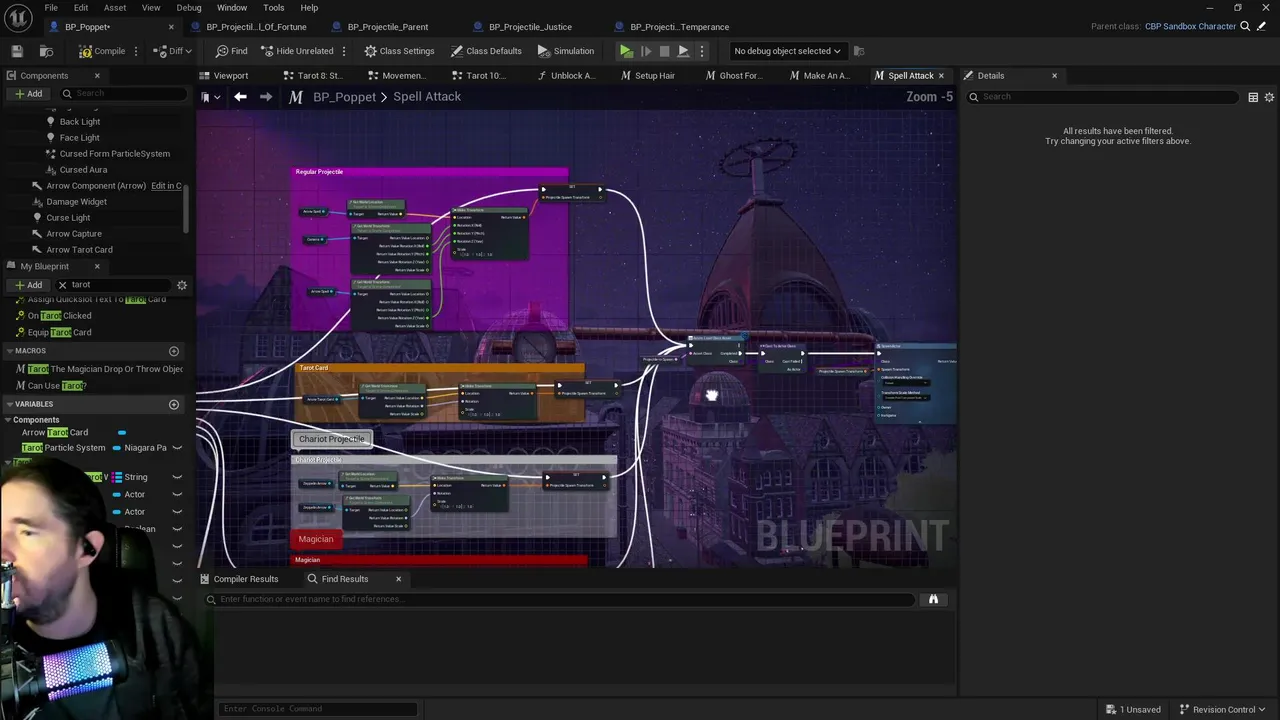Open debug object selection dropdown
The image size is (1280, 720).
tap(787, 51)
